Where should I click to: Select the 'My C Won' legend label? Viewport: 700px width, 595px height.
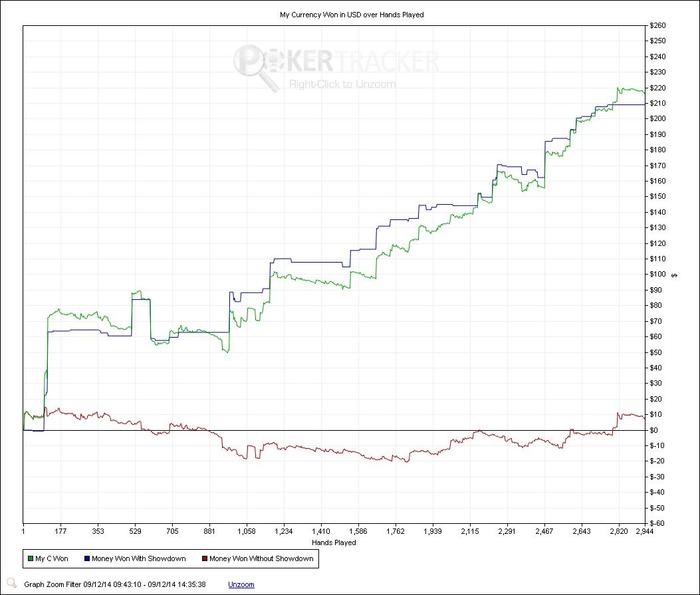click(x=52, y=558)
